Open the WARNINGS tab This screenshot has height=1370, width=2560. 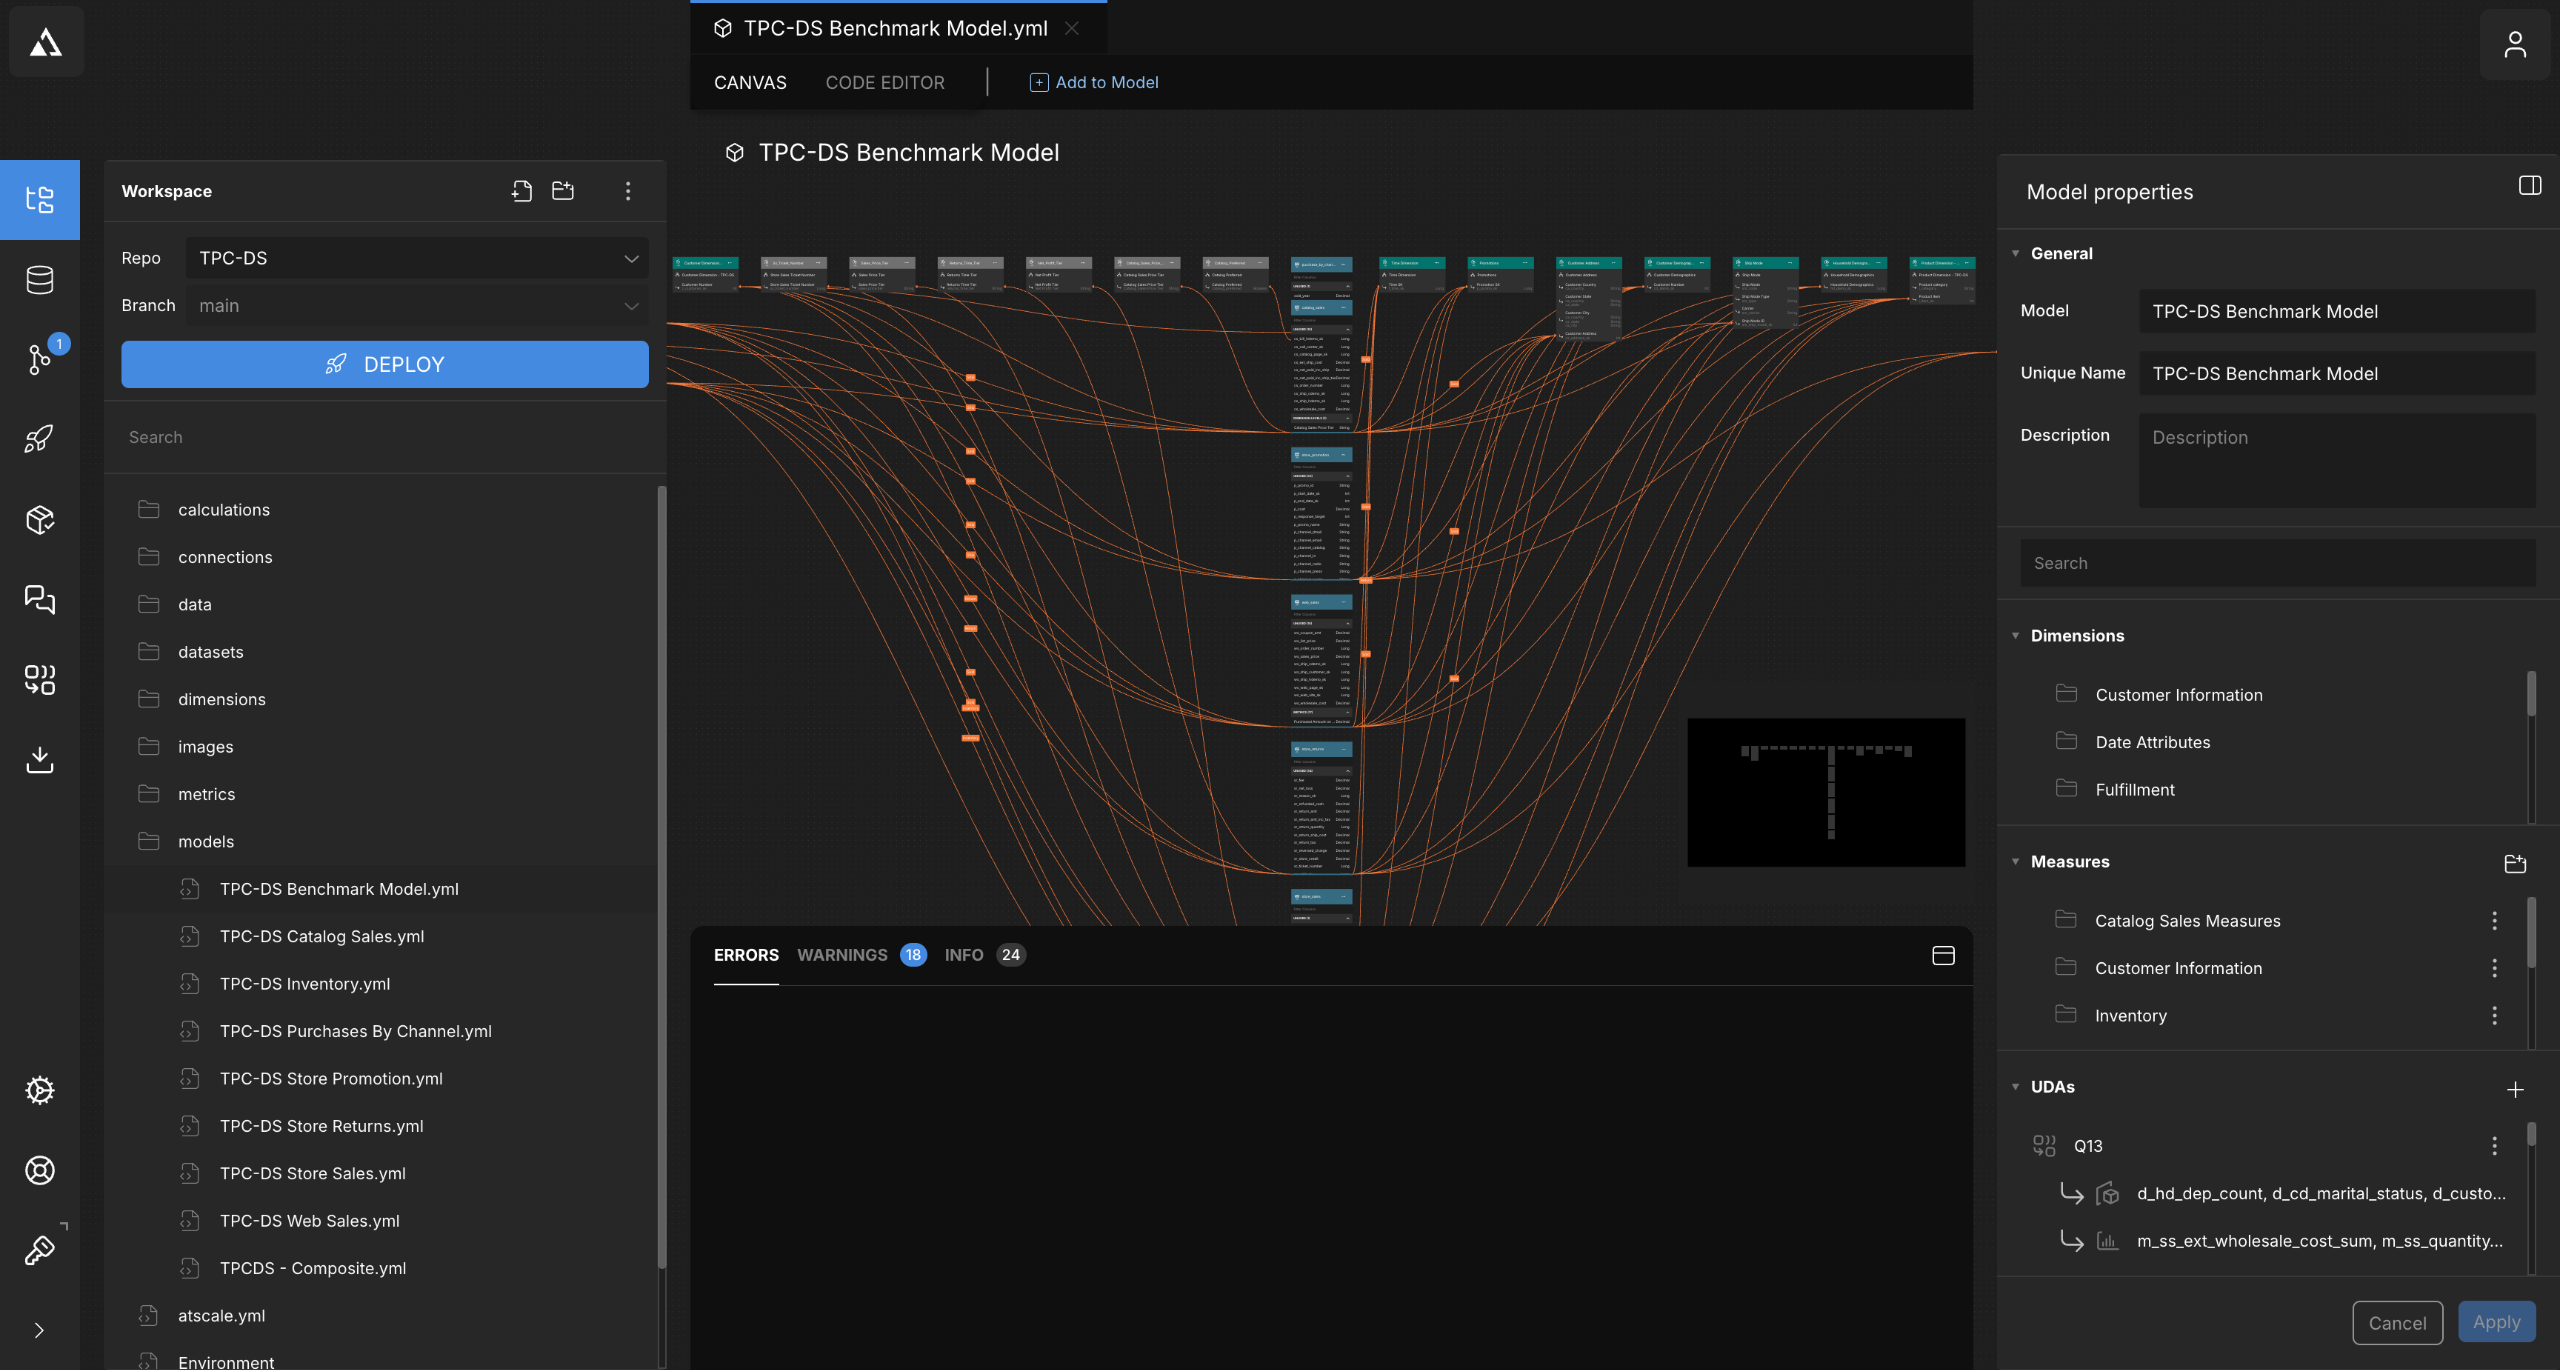point(842,955)
